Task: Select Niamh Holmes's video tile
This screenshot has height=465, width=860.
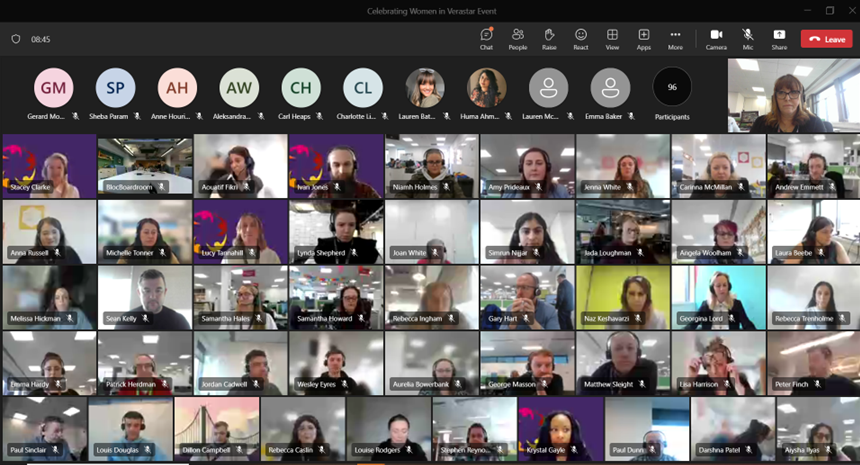Action: 432,166
